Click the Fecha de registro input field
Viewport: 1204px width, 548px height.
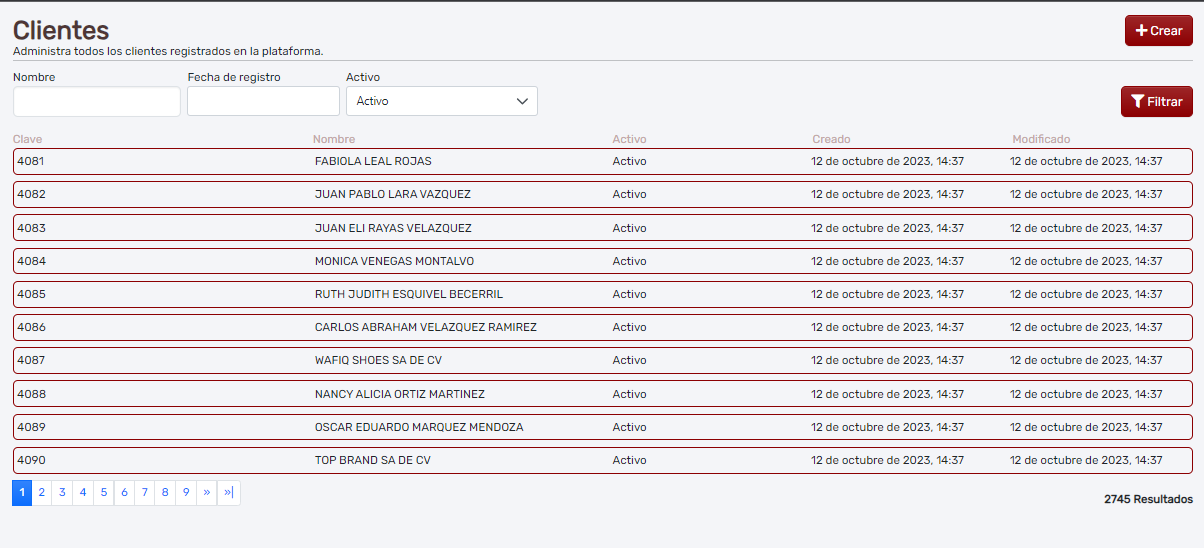pyautogui.click(x=263, y=101)
